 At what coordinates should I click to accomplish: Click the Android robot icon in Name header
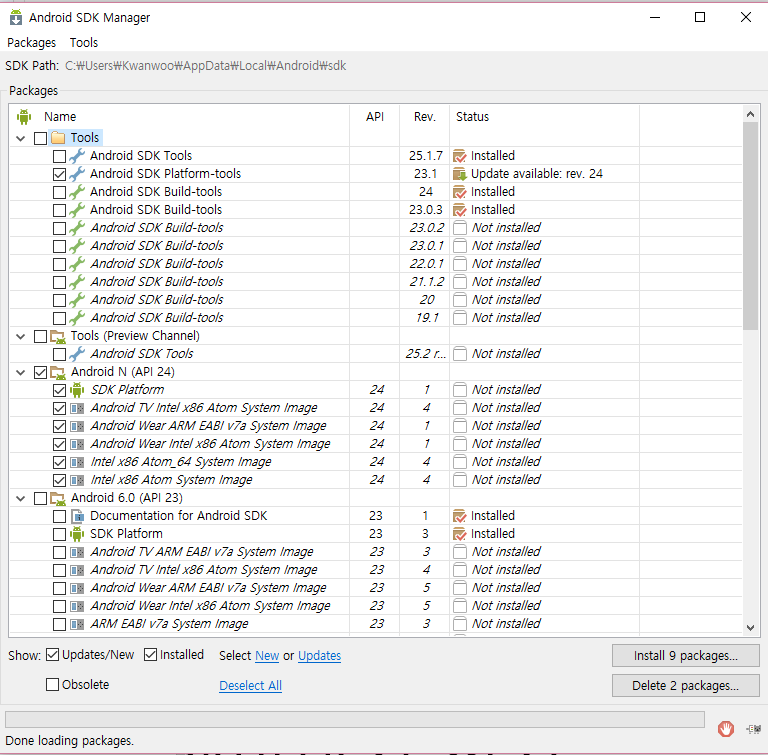(24, 117)
